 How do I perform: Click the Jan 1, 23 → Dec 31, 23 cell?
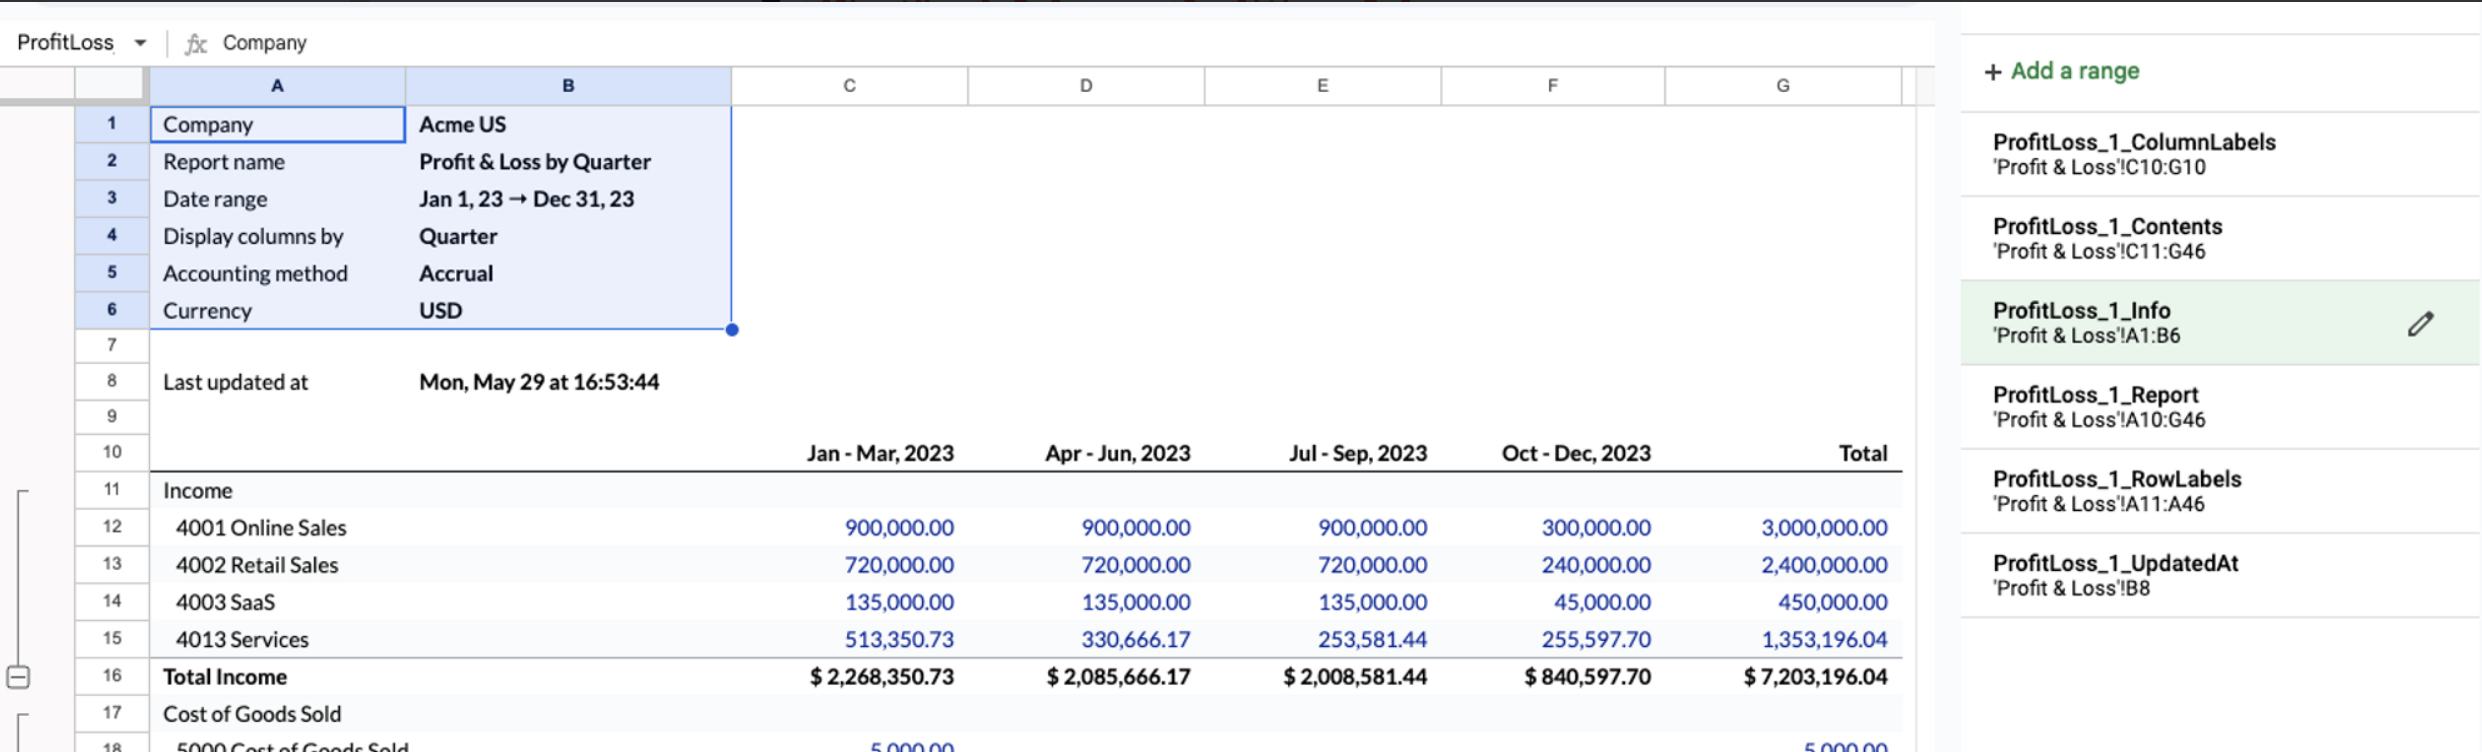click(x=568, y=199)
